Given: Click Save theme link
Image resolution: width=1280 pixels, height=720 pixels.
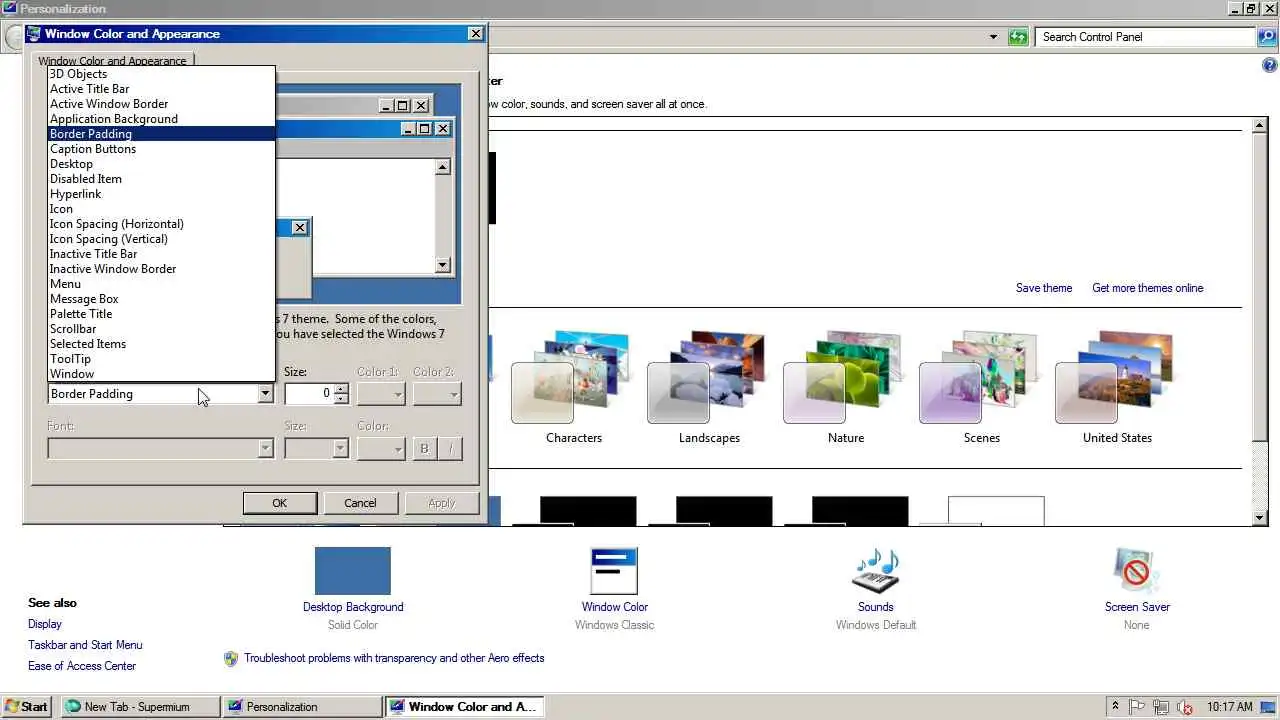Looking at the screenshot, I should (1044, 288).
